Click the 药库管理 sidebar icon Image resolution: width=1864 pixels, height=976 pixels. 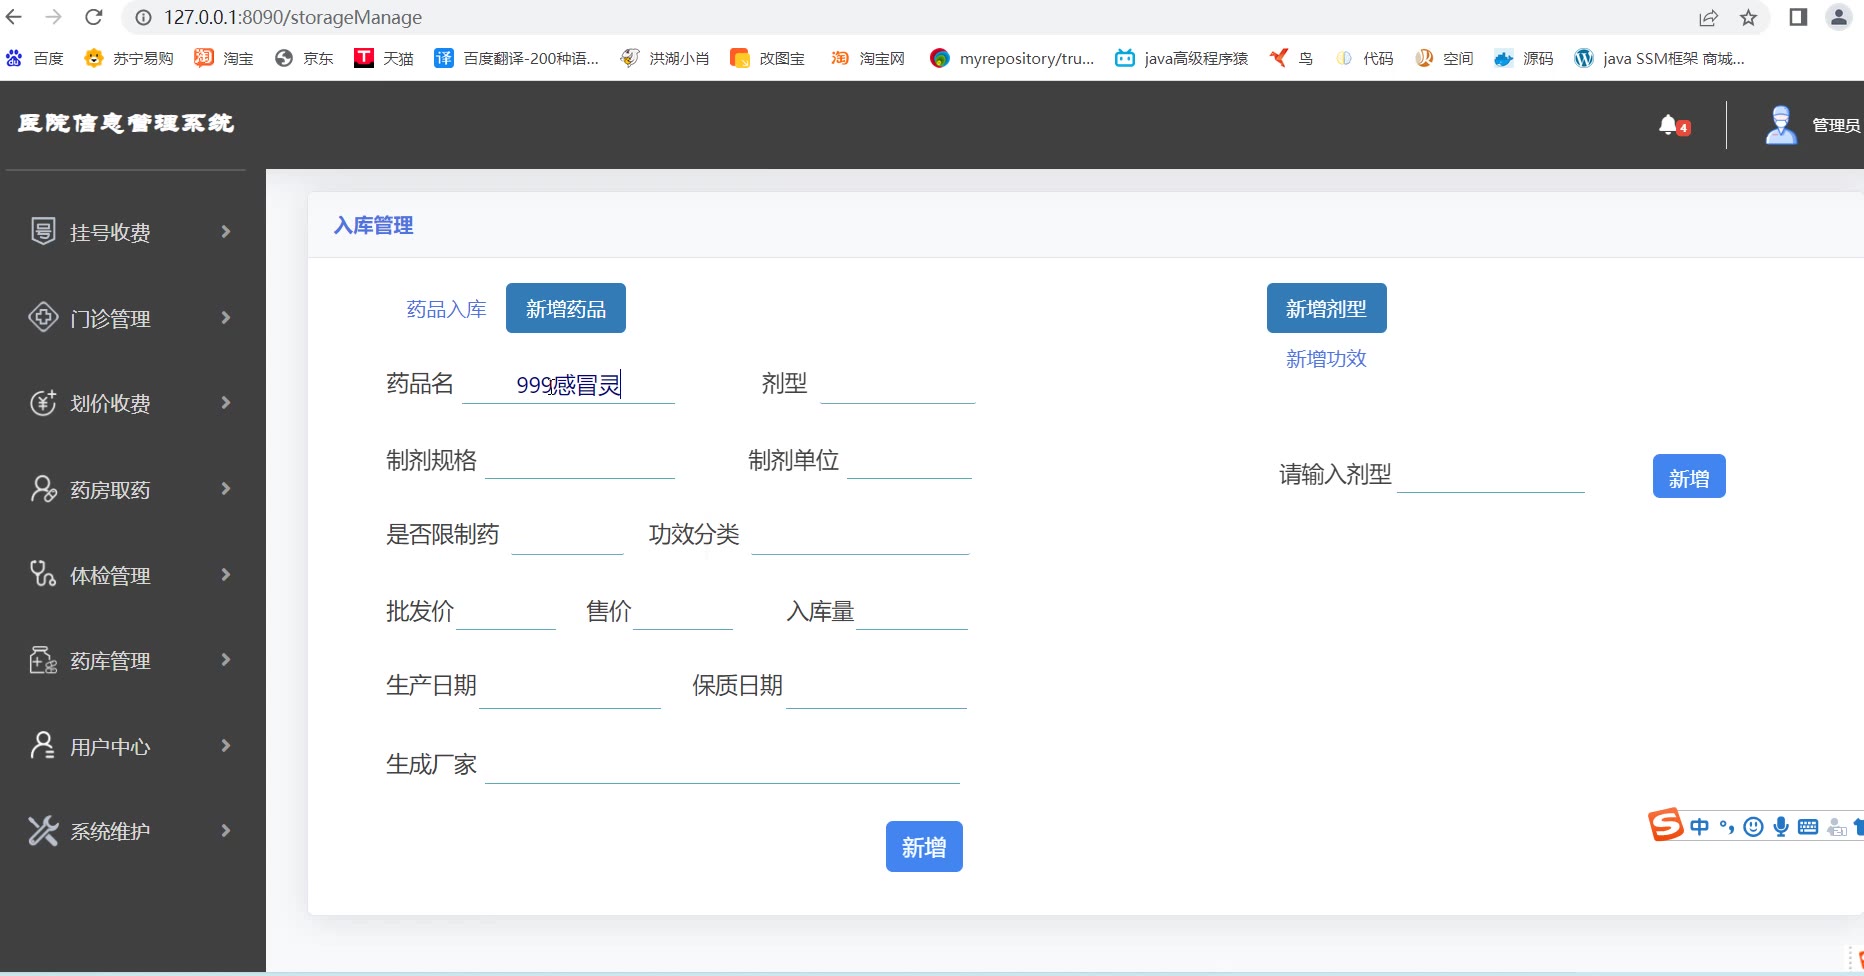point(43,659)
